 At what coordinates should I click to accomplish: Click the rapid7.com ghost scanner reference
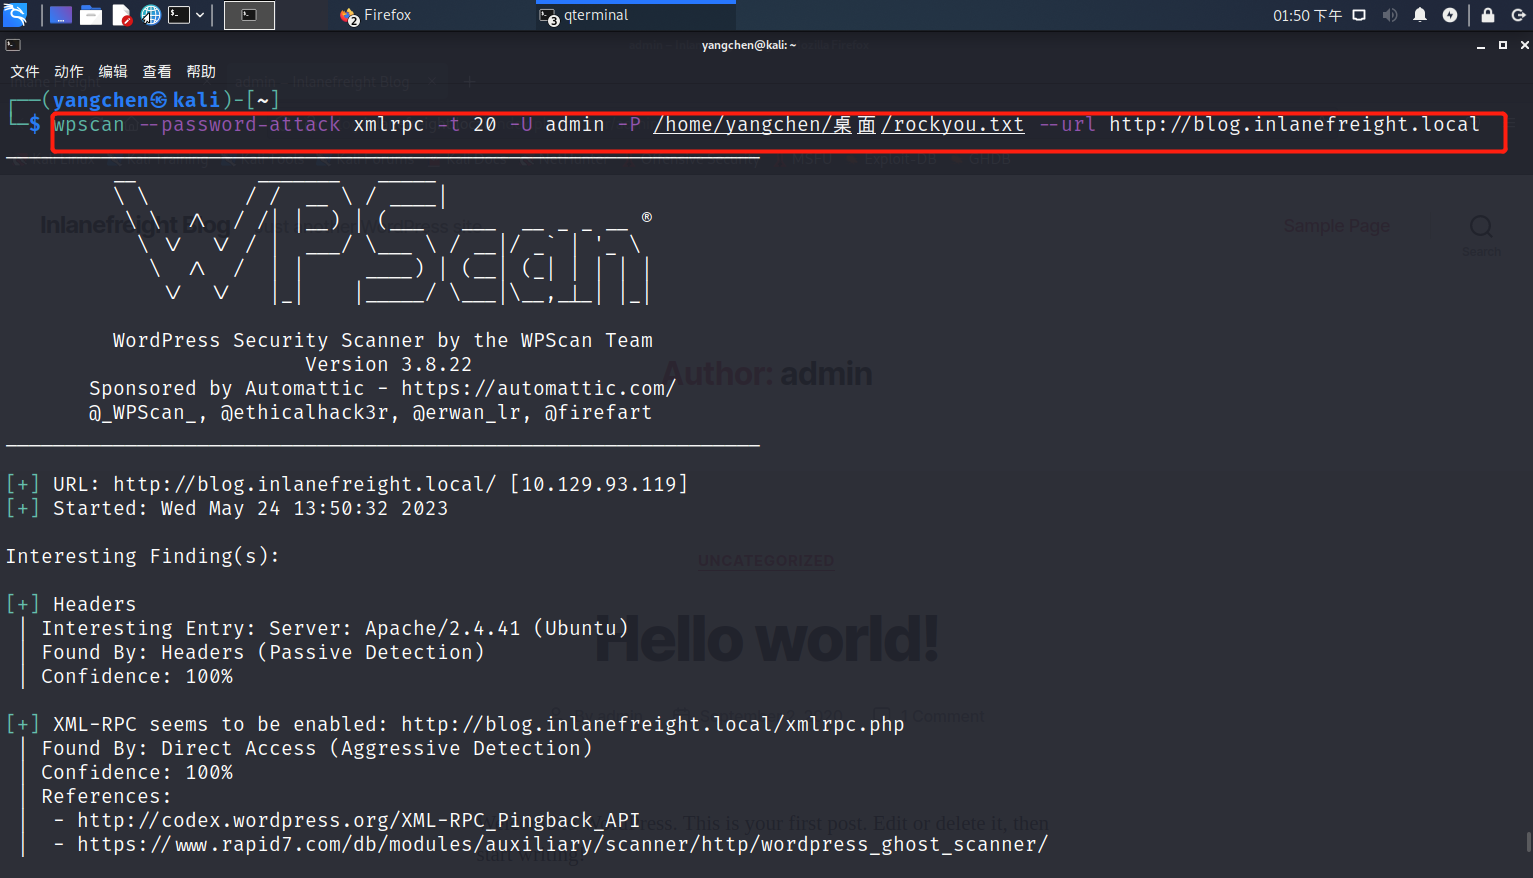(x=563, y=845)
